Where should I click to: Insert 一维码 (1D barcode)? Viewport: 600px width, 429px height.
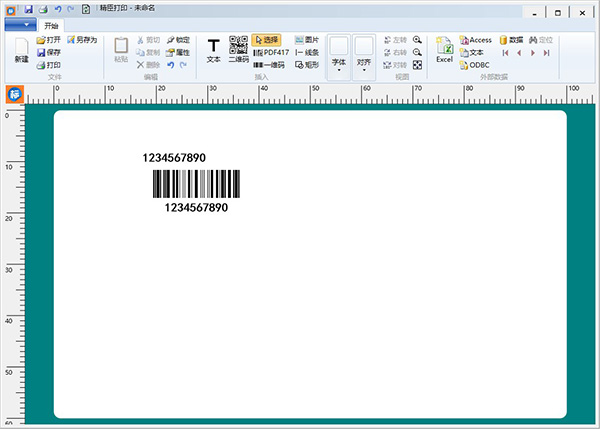click(x=269, y=65)
